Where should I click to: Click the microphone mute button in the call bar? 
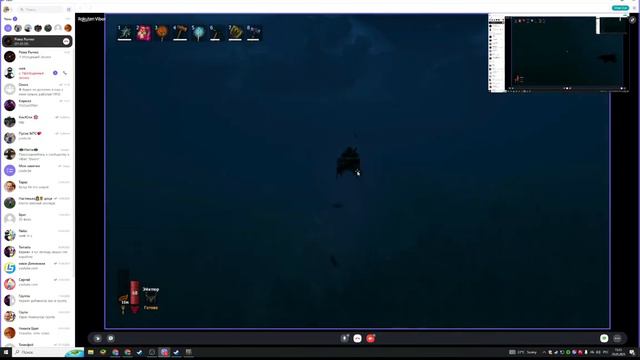(x=345, y=338)
